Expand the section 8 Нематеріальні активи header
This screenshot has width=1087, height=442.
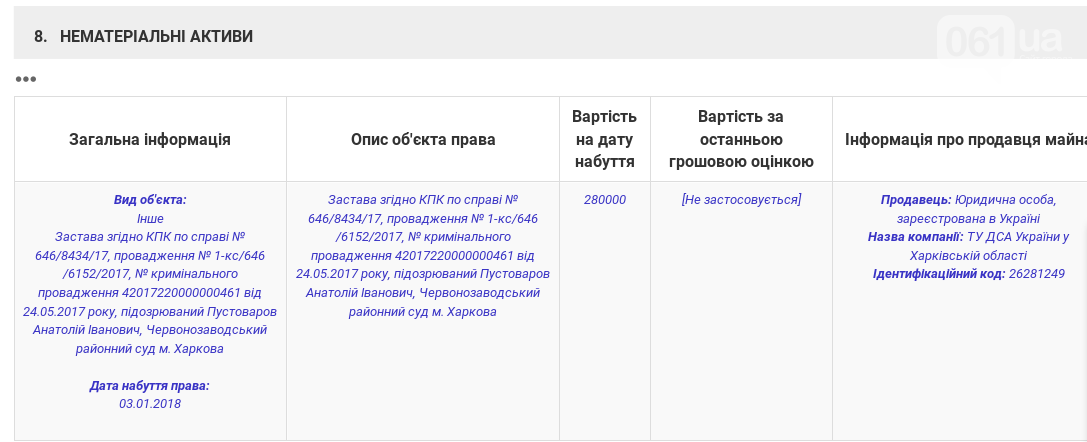tap(156, 36)
